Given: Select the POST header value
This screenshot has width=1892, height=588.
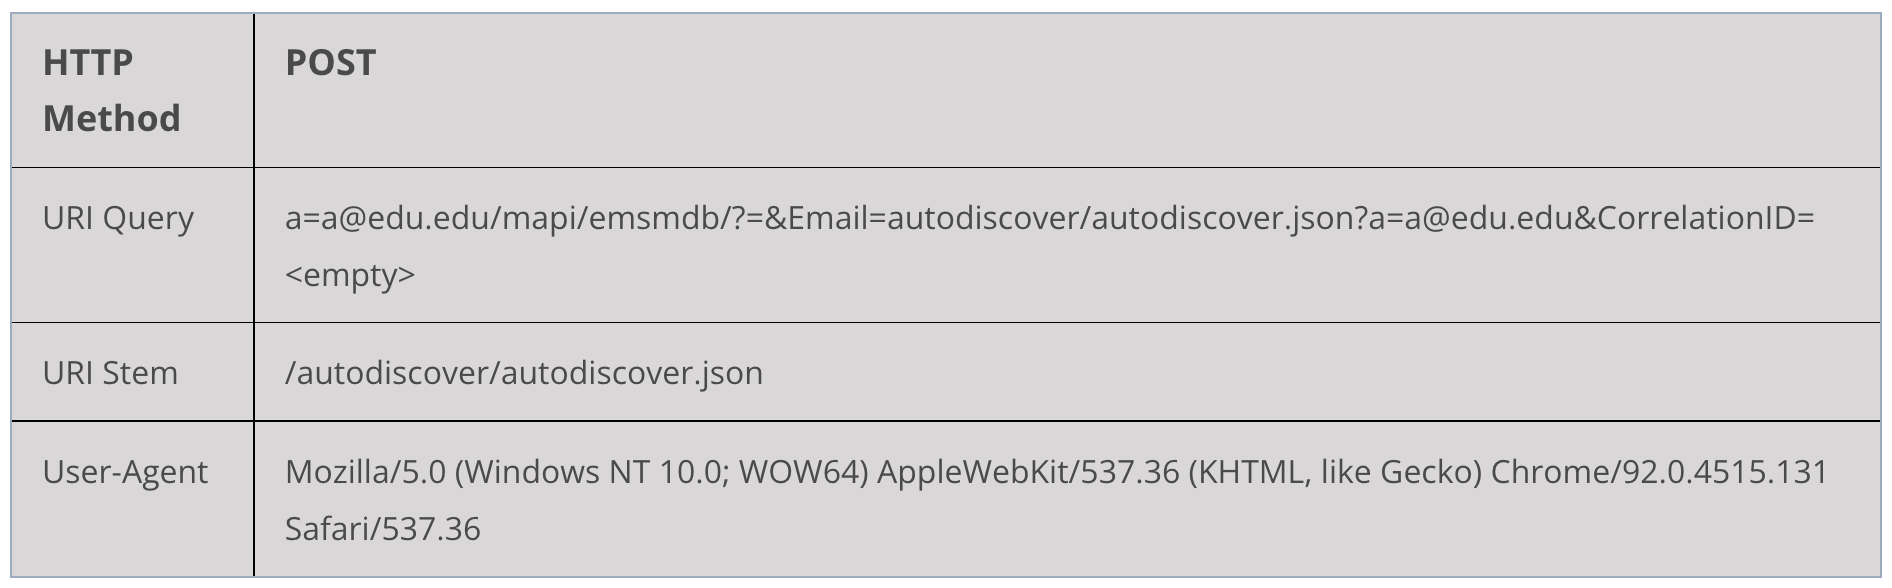Looking at the screenshot, I should [331, 63].
